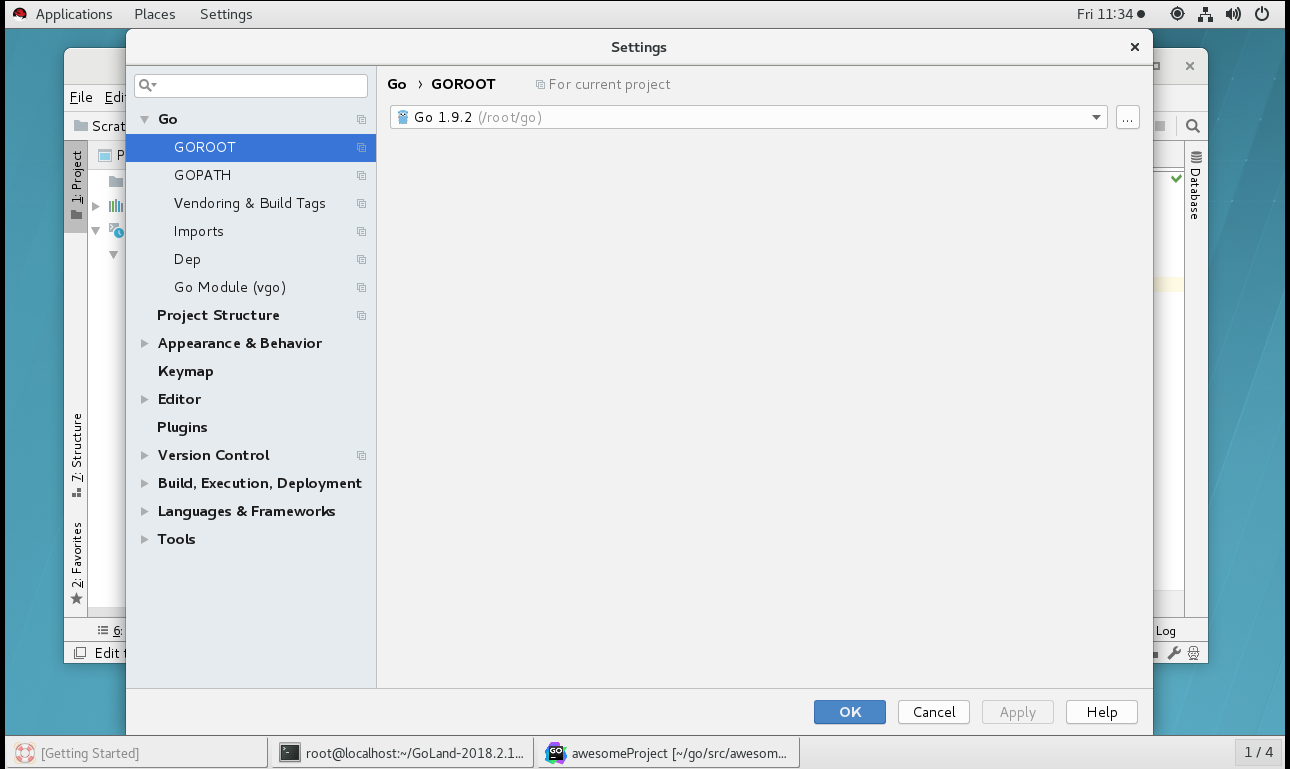Image resolution: width=1290 pixels, height=769 pixels.
Task: Click the tool window toggle icon in status bar
Action: tap(80, 653)
